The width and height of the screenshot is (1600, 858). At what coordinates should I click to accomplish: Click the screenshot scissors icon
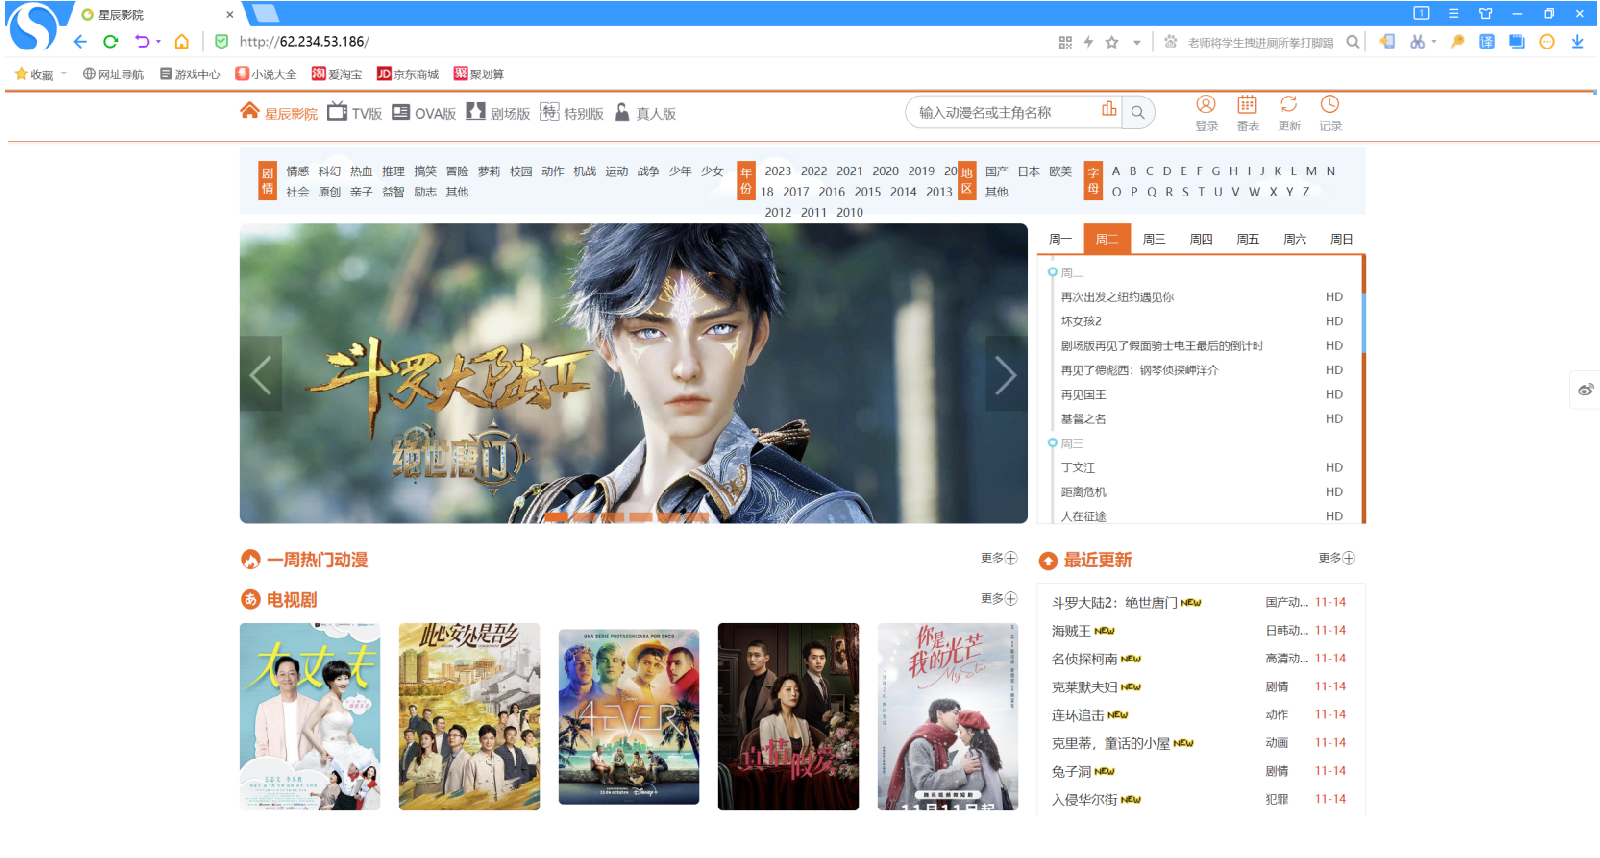pyautogui.click(x=1417, y=42)
